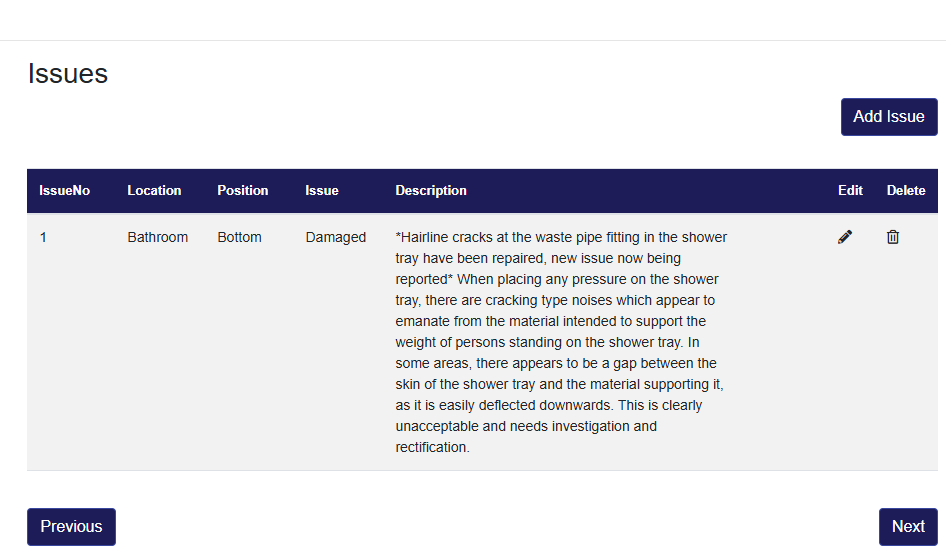Image resolution: width=946 pixels, height=551 pixels.
Task: Click the words "Hairline cracks" in the description
Action: [447, 238]
